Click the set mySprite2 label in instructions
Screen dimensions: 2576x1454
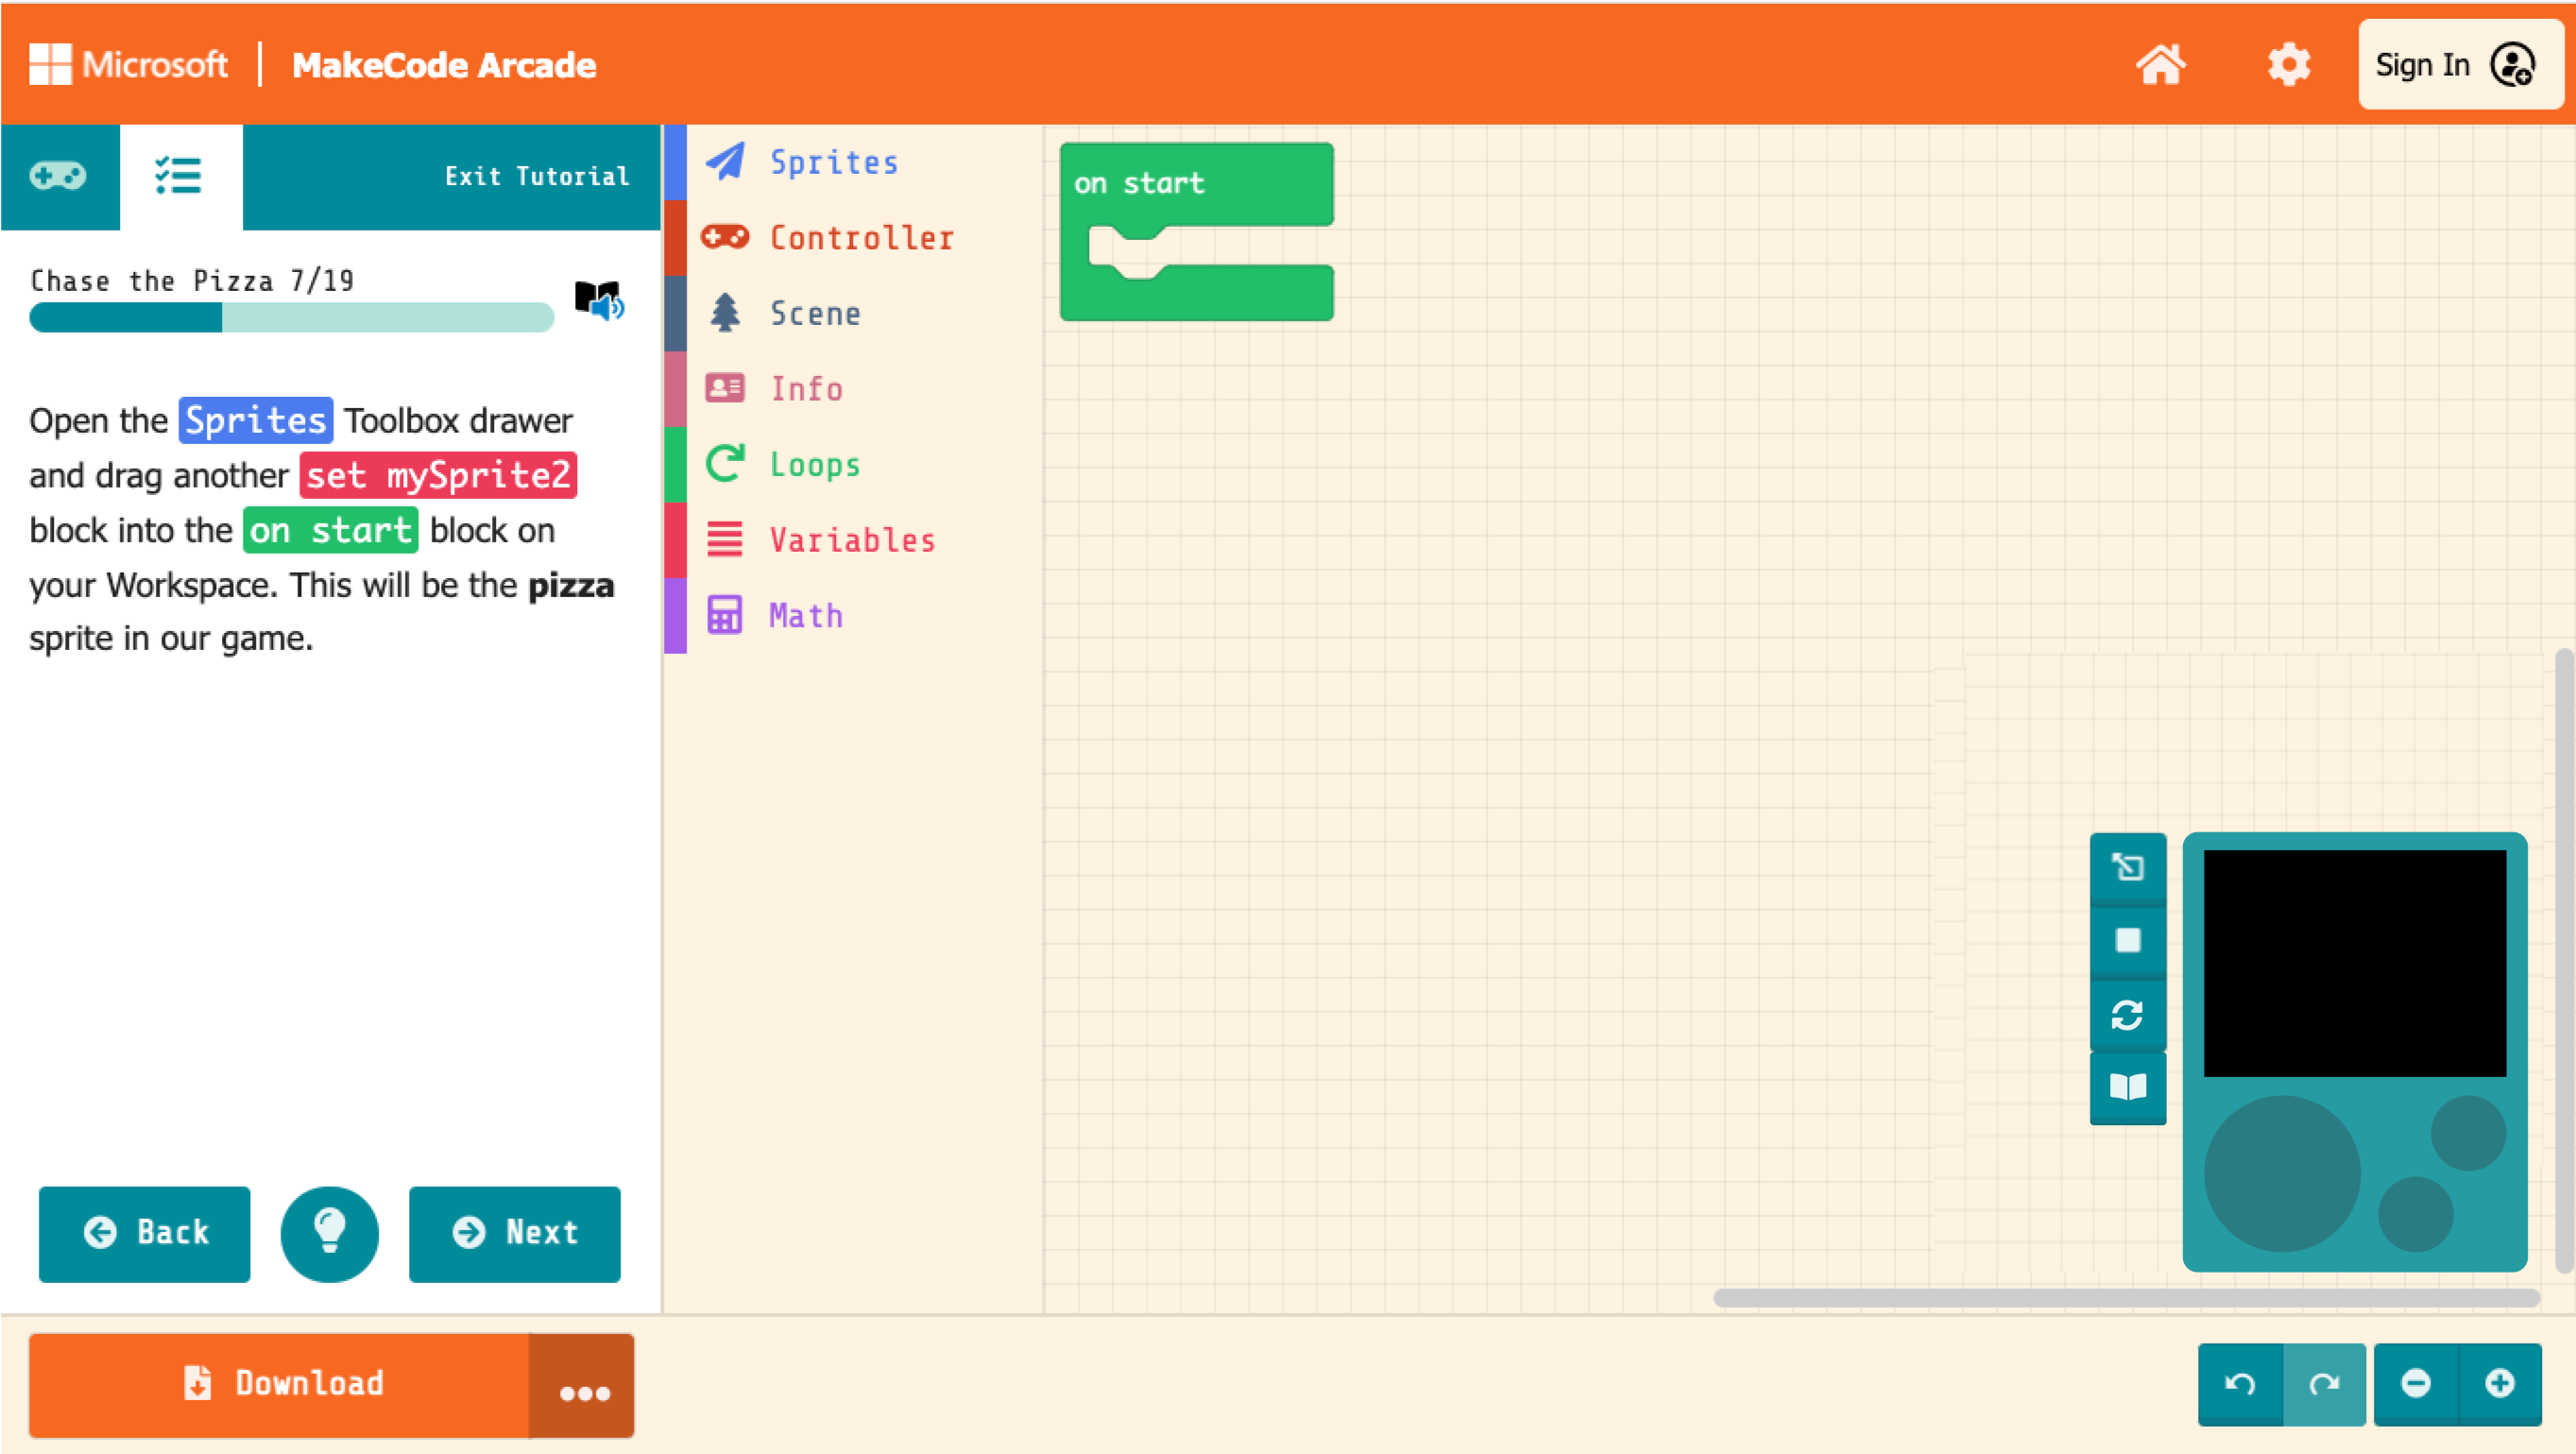(x=438, y=475)
